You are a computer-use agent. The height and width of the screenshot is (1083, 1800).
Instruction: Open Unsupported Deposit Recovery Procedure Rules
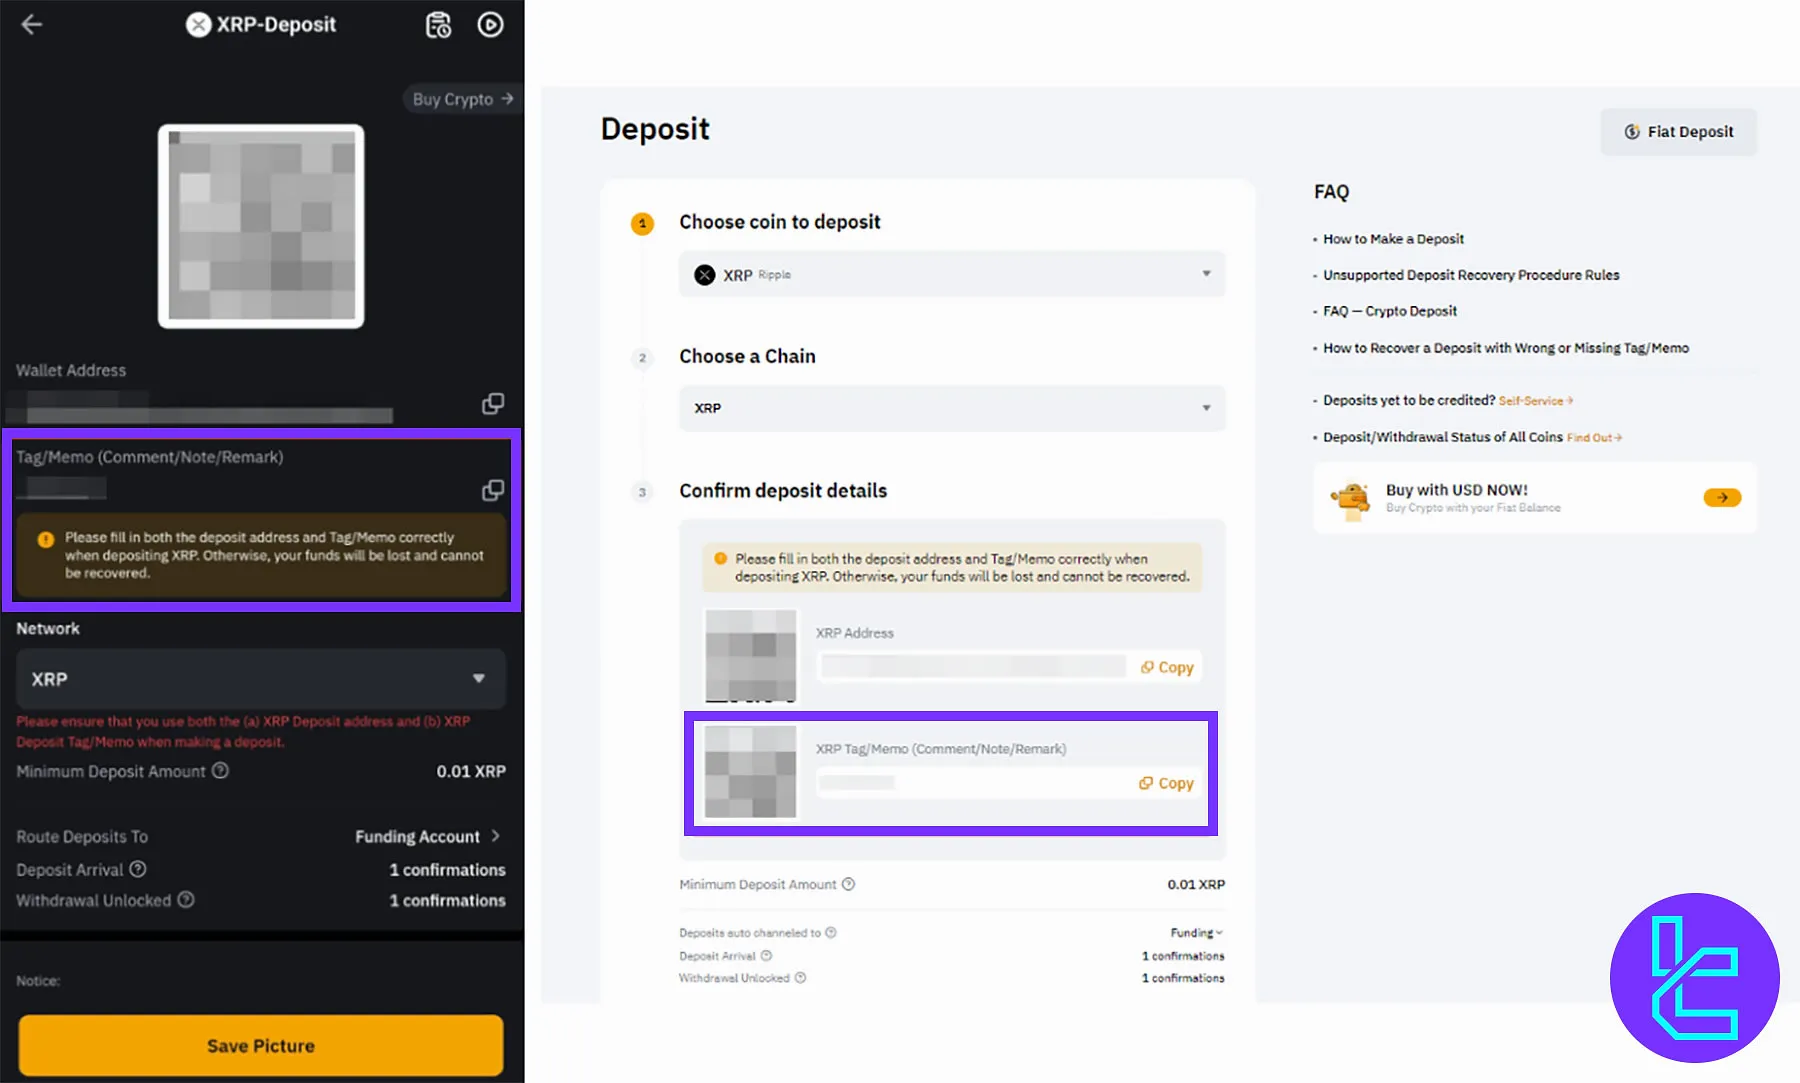coord(1471,275)
